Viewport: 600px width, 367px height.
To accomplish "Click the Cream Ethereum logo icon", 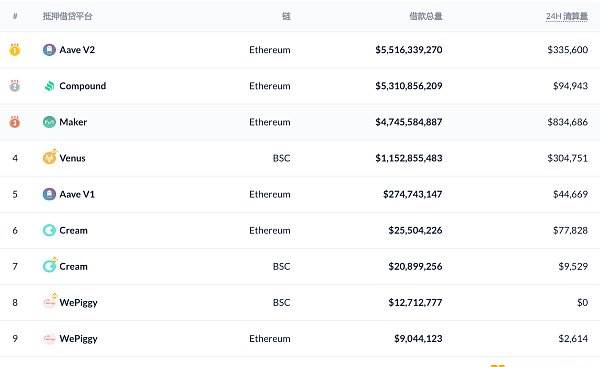I will click(x=49, y=230).
